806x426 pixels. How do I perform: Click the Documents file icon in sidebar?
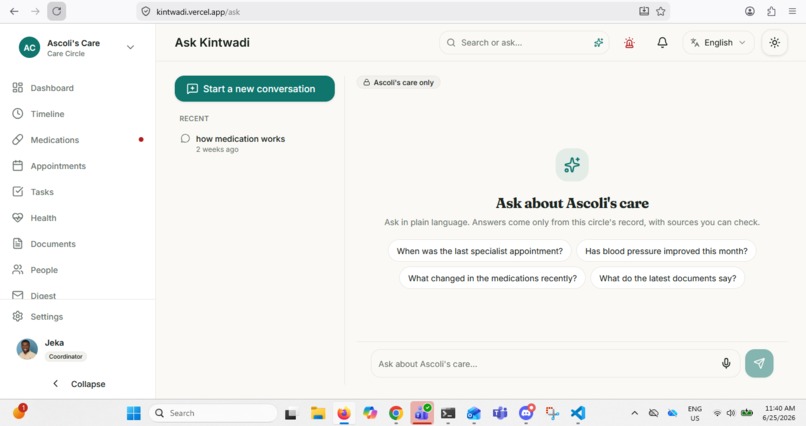[x=17, y=244]
